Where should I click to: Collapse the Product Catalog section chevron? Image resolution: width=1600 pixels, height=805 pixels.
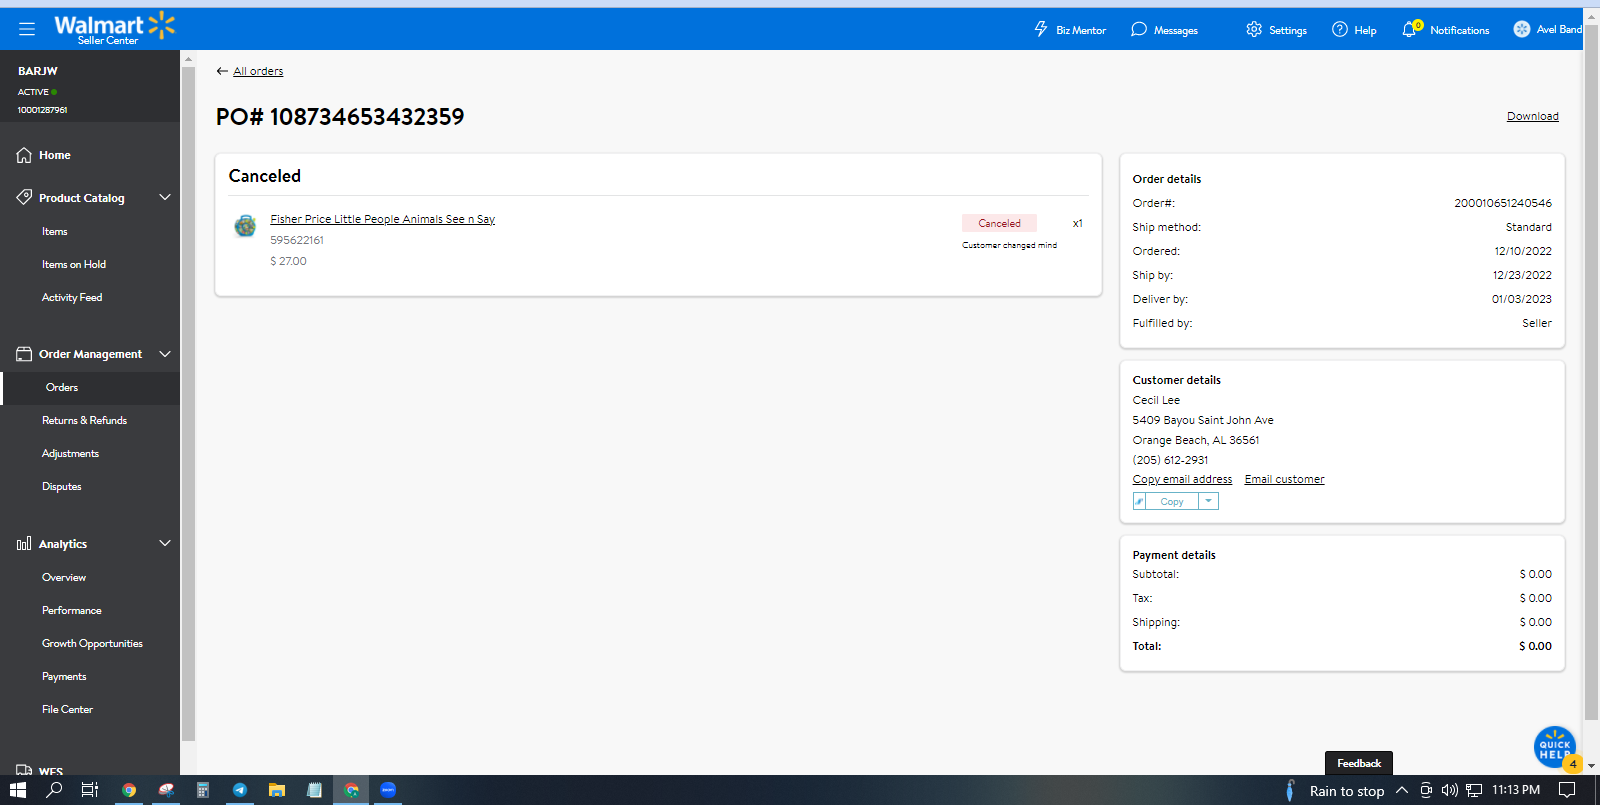point(165,197)
